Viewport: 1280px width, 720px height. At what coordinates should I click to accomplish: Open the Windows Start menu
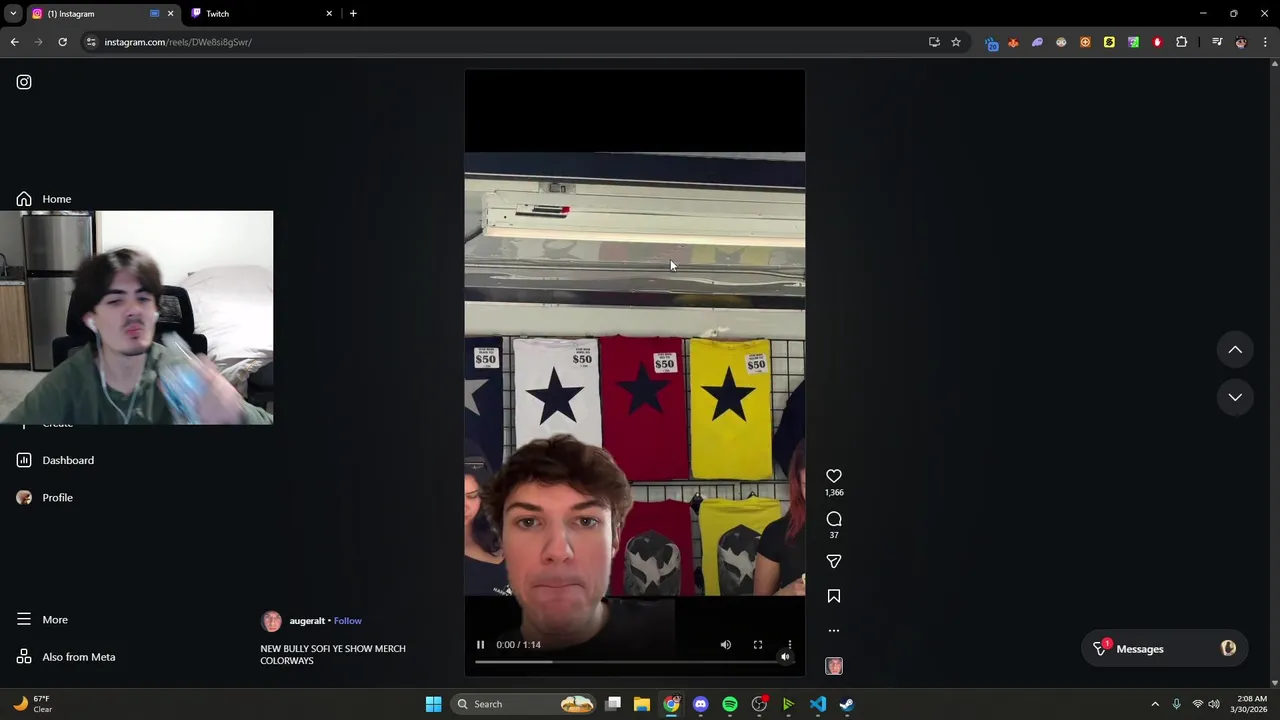[x=433, y=704]
